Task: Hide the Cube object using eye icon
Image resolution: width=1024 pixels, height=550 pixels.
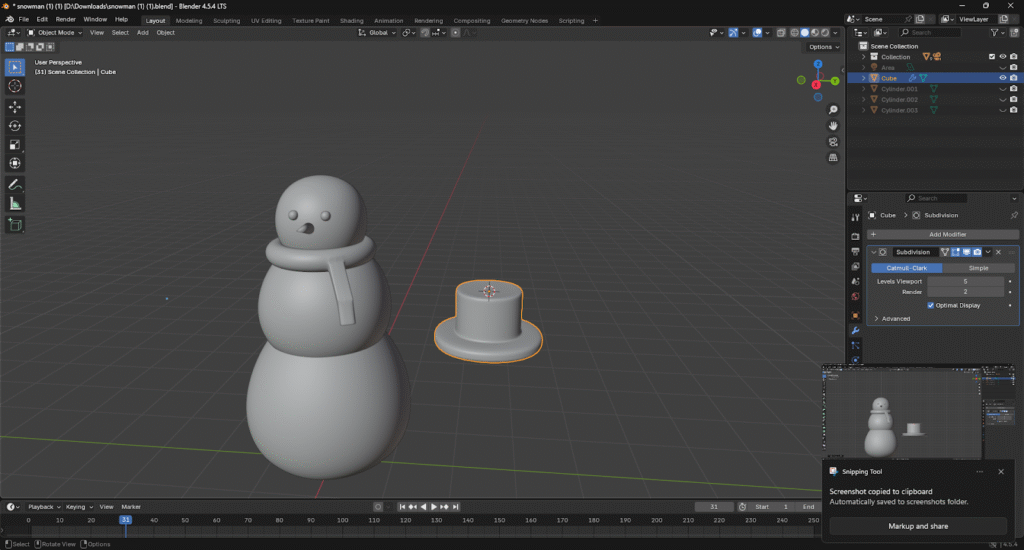Action: point(1002,78)
